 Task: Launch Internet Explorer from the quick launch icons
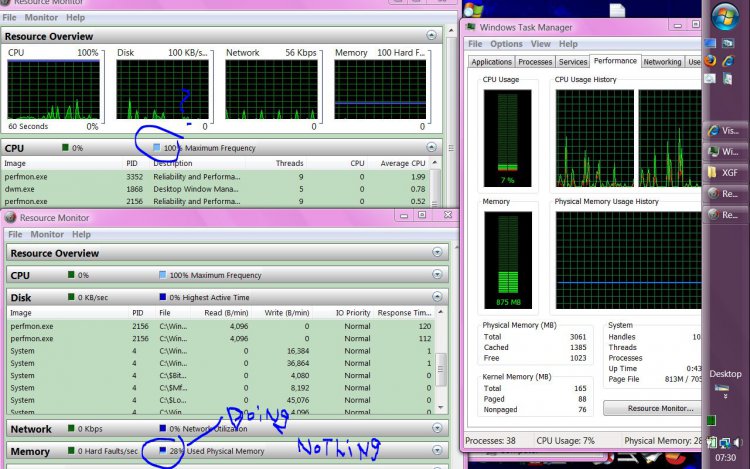728,61
